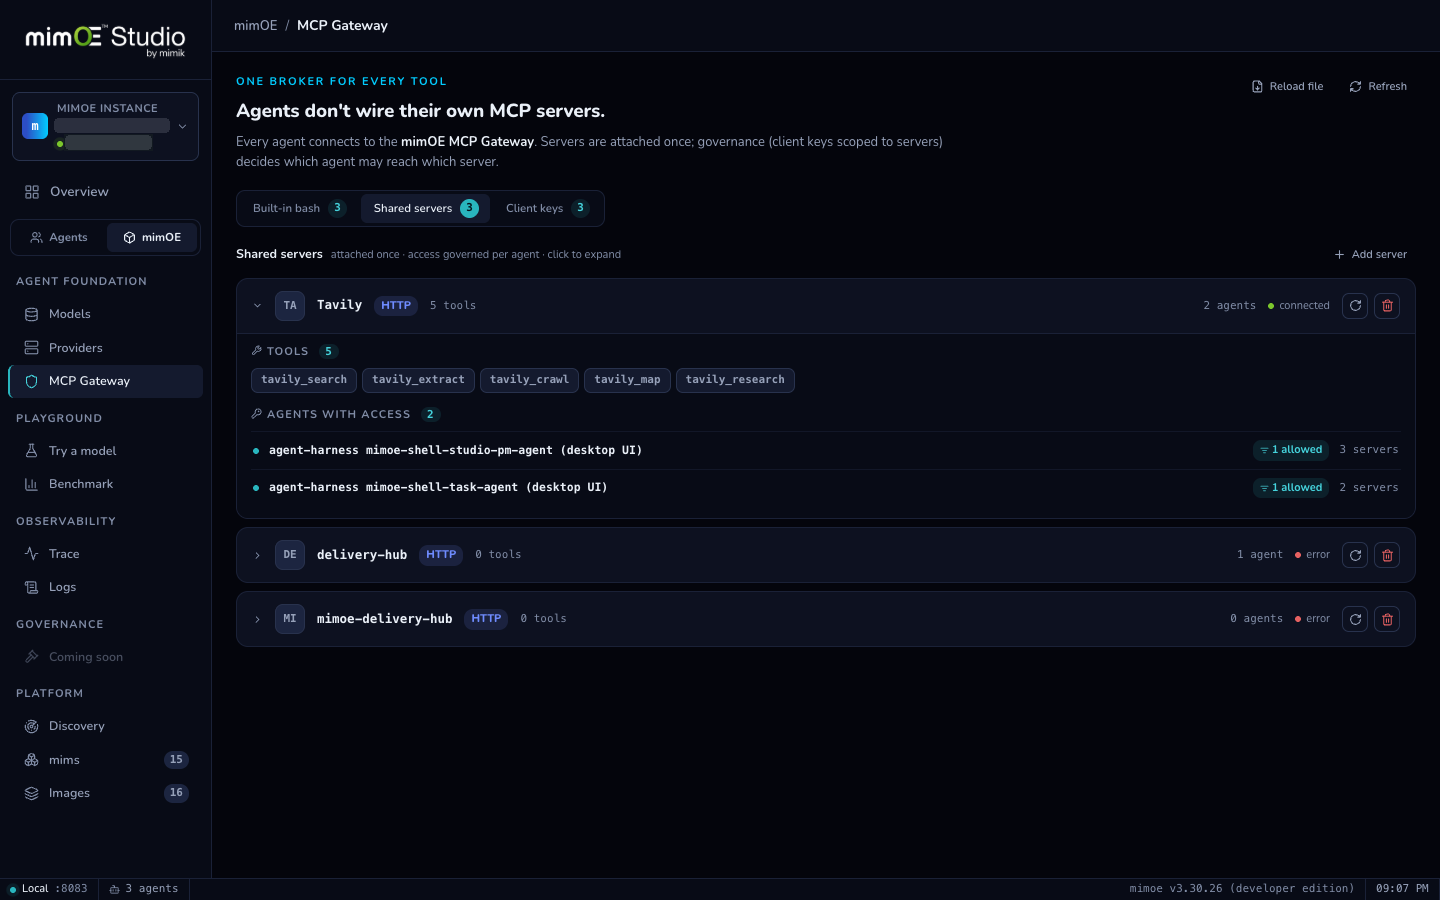Click the mimOE Studio logo
The height and width of the screenshot is (900, 1440).
coord(105,40)
